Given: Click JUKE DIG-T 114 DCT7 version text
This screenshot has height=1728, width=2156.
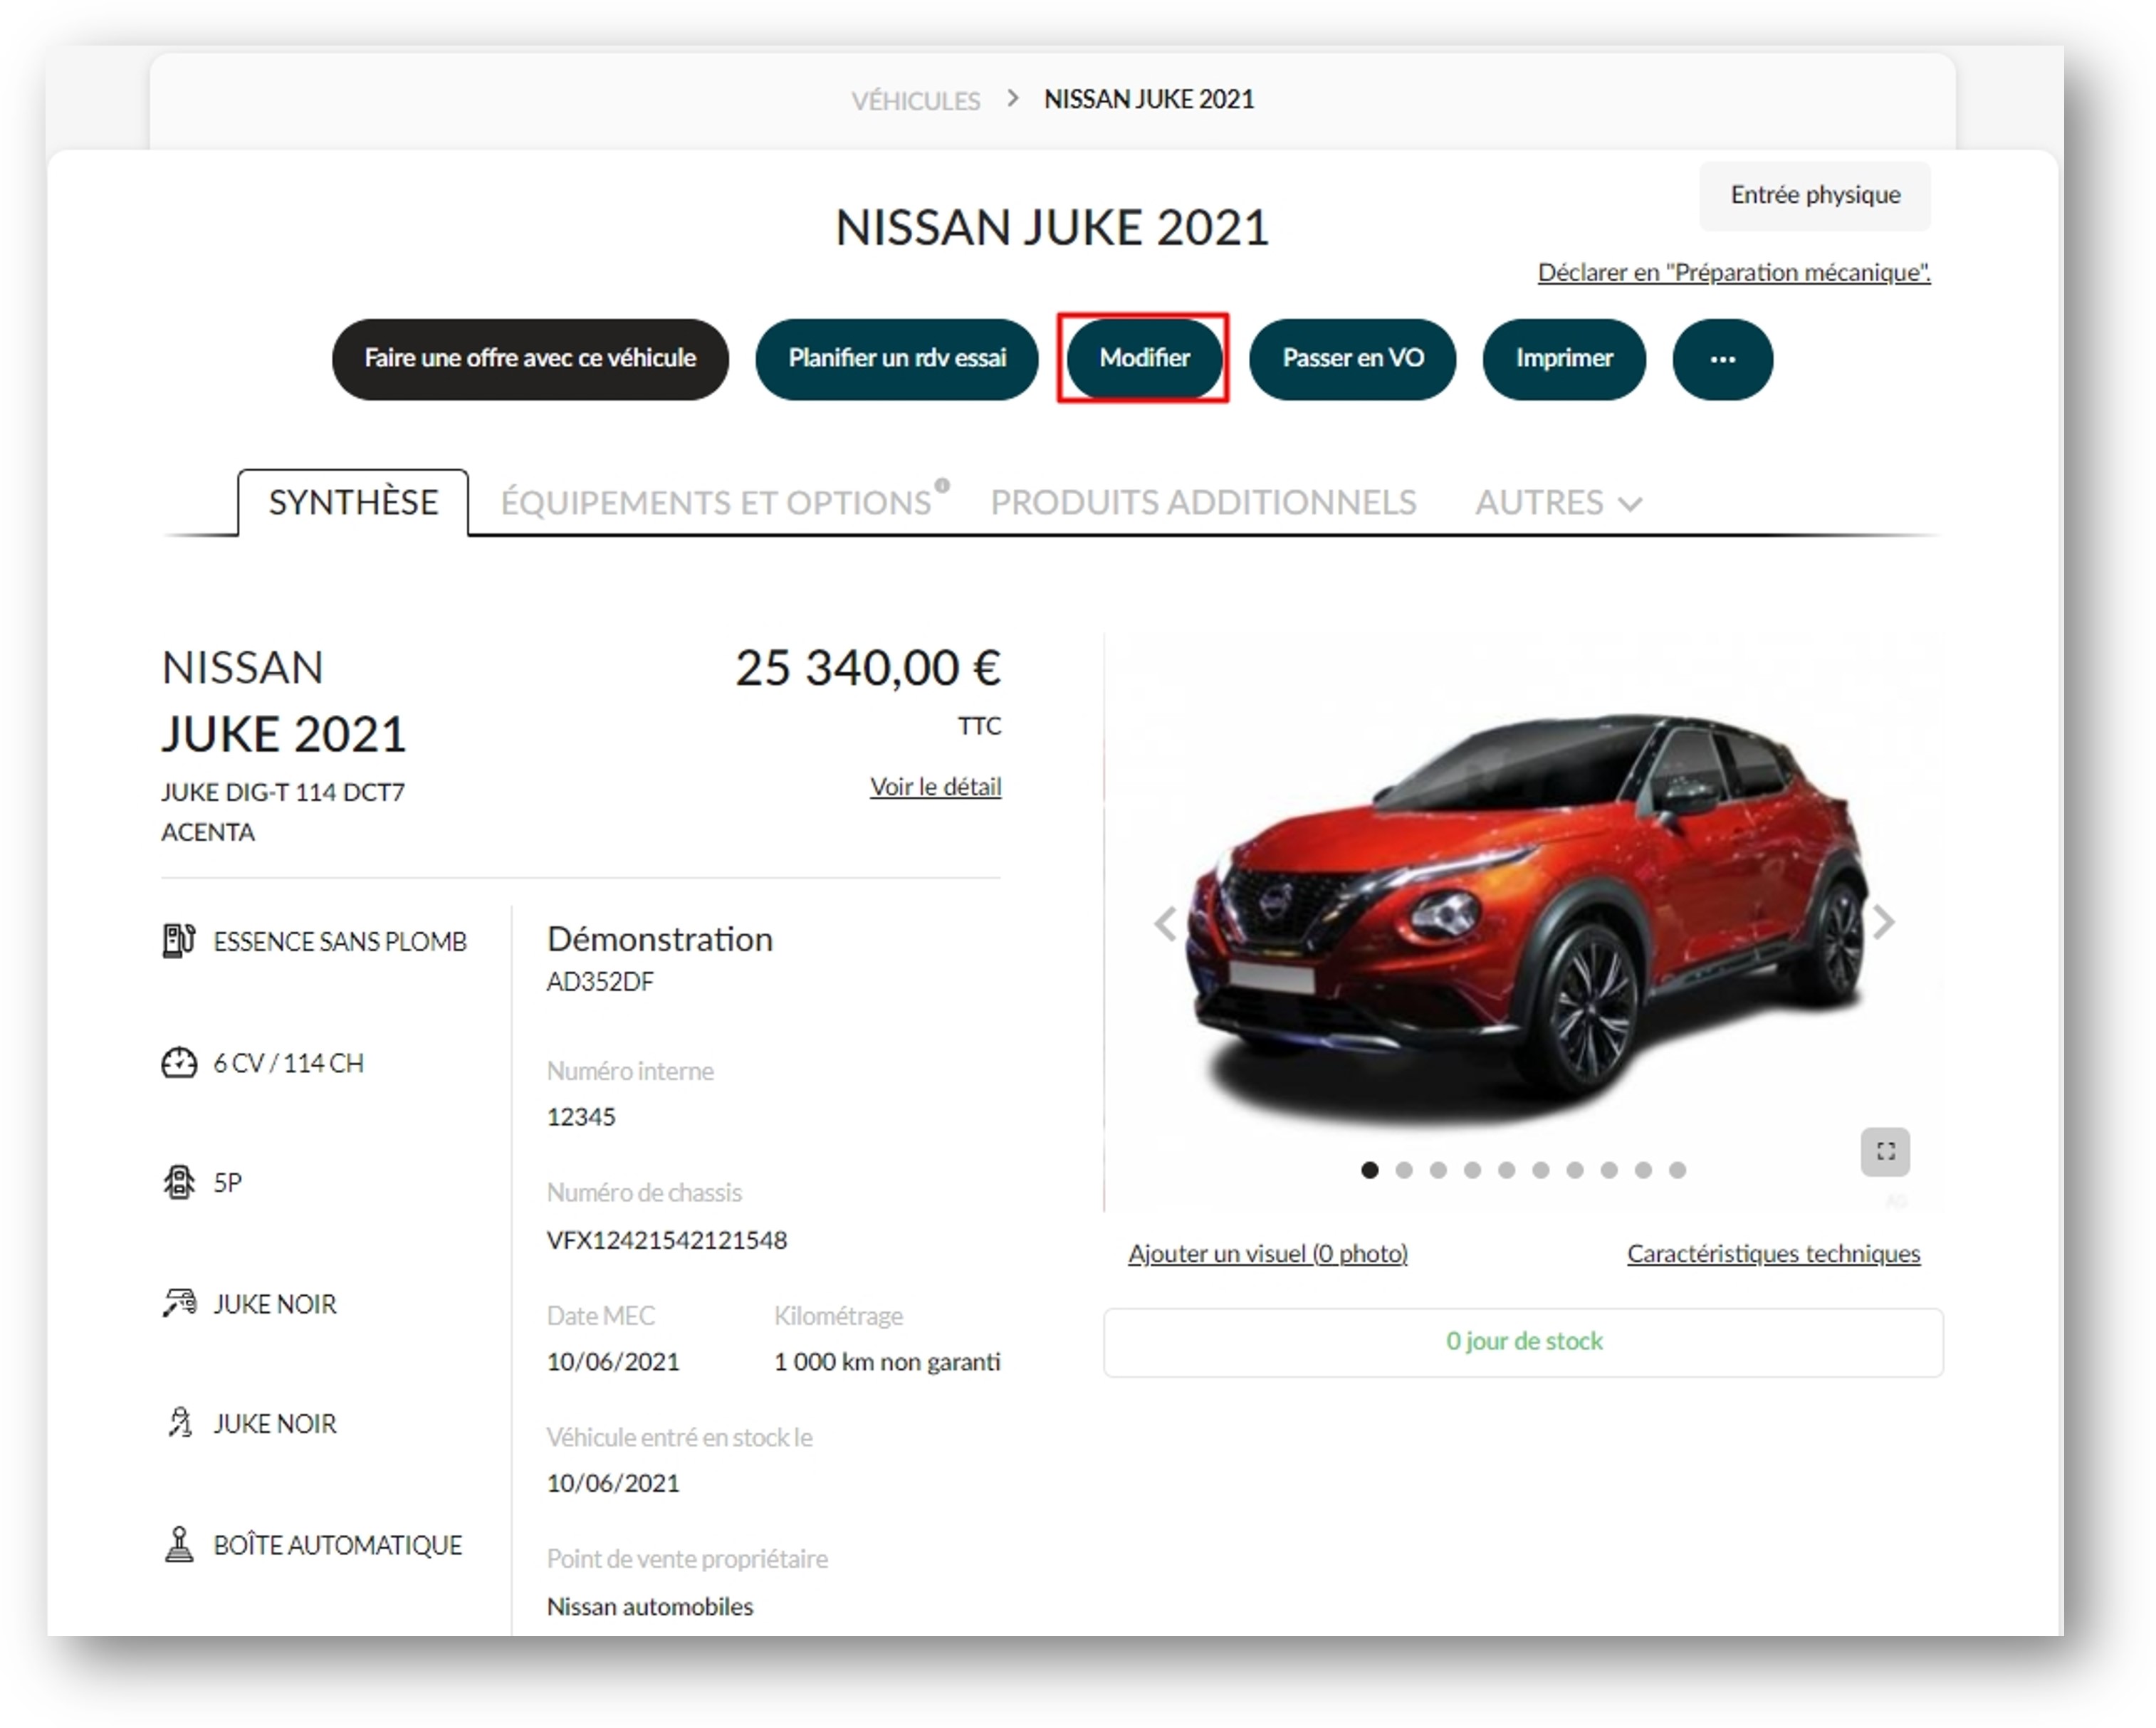Looking at the screenshot, I should pos(283,792).
